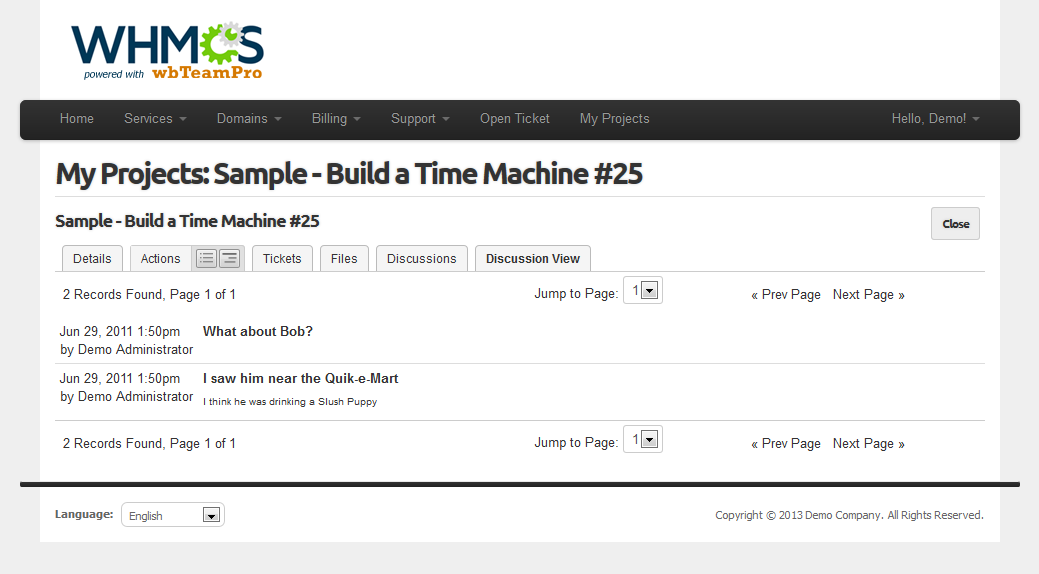This screenshot has height=574, width=1039.
Task: Click the indented tree view icon beside Actions
Action: 229,259
